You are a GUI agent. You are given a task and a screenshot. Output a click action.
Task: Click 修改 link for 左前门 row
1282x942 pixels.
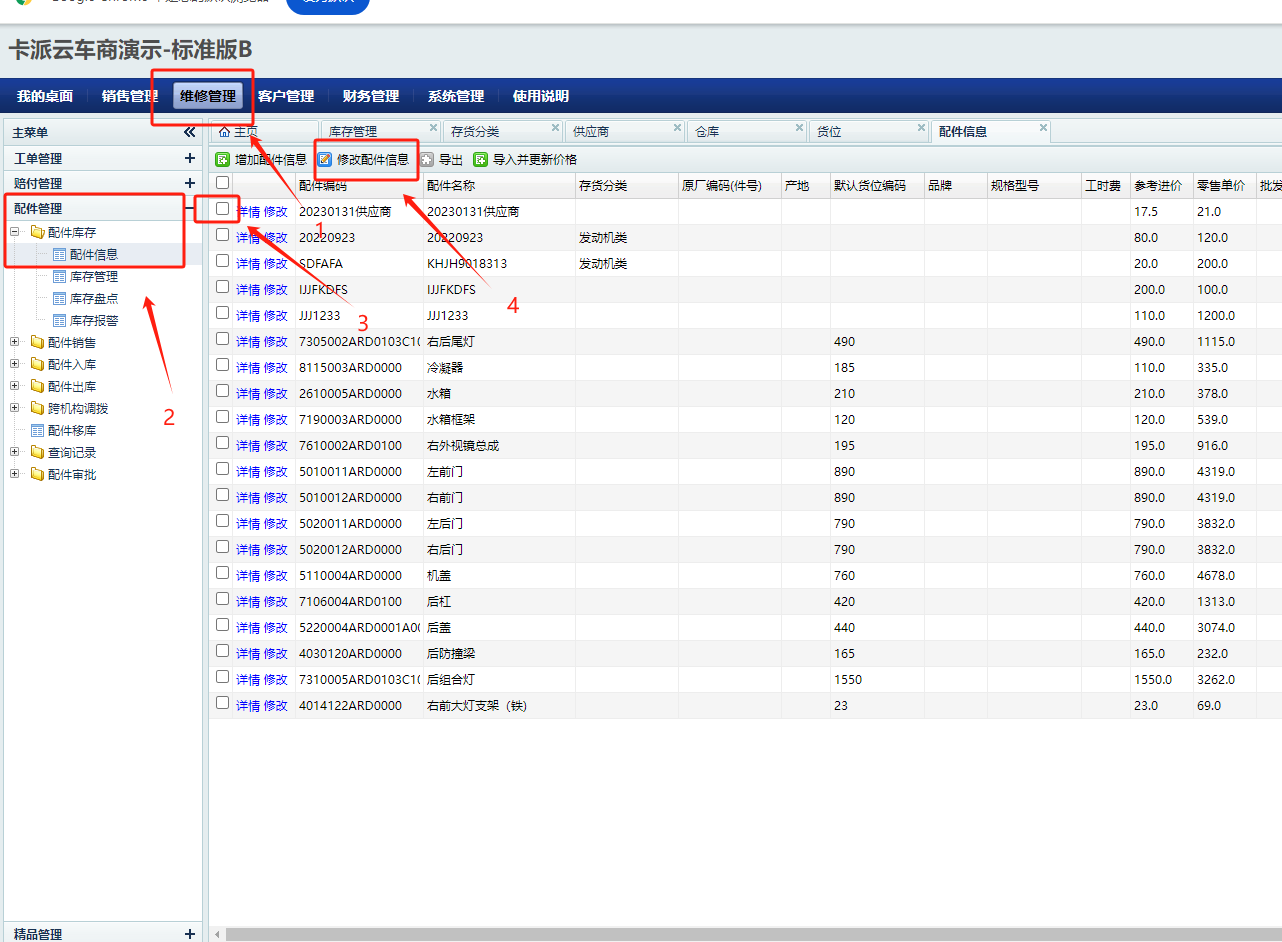[x=275, y=472]
